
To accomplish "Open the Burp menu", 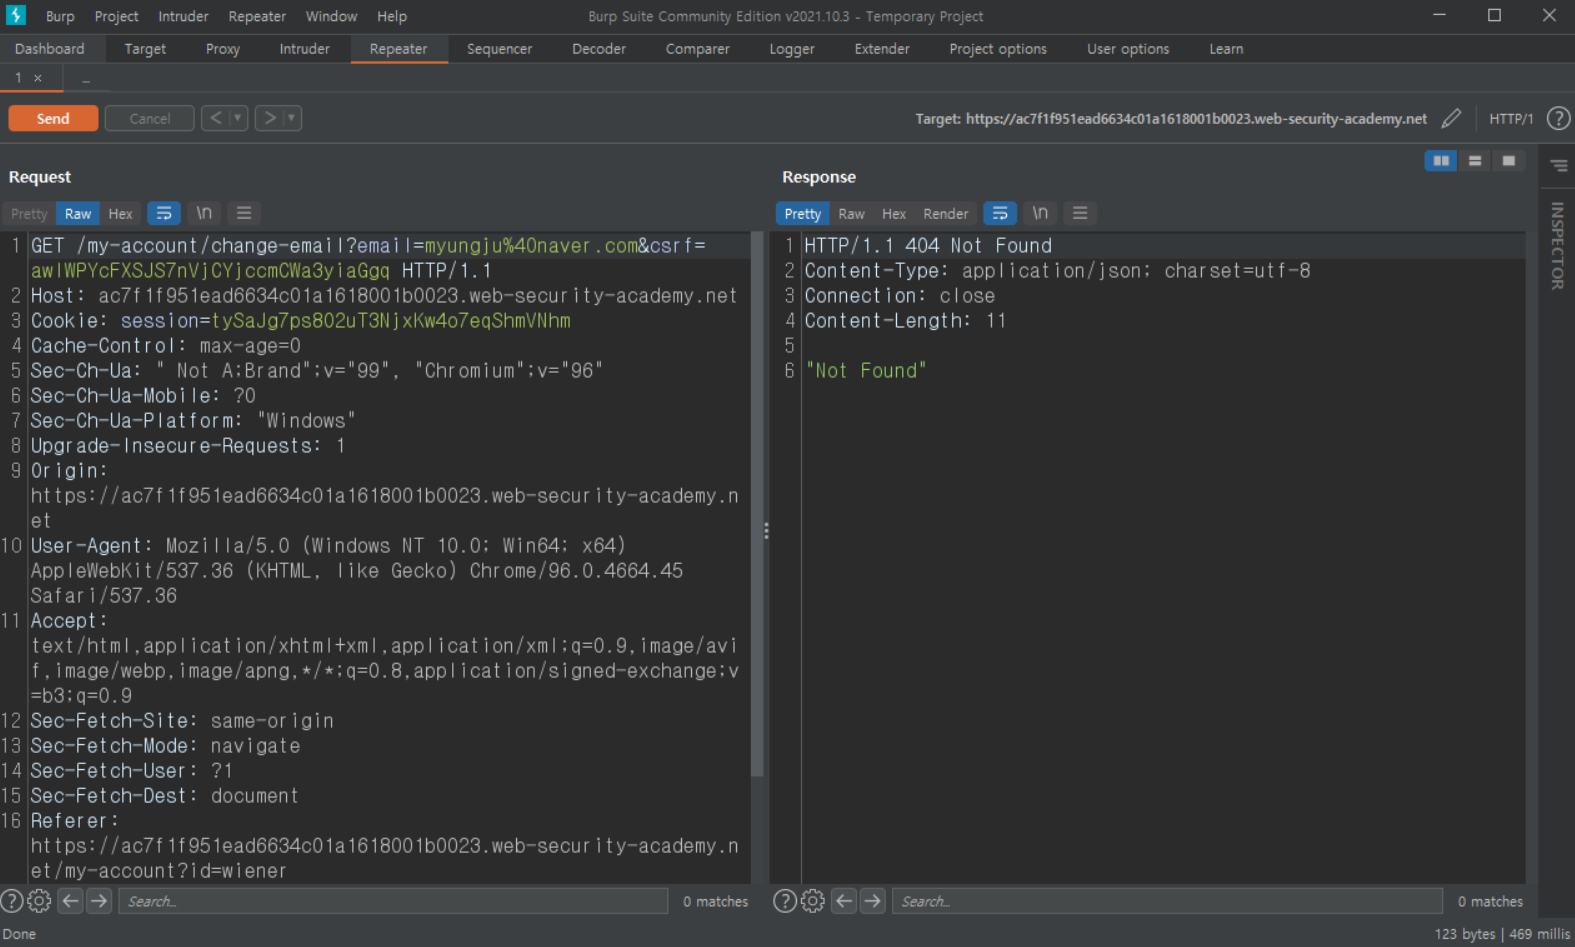I will (60, 16).
